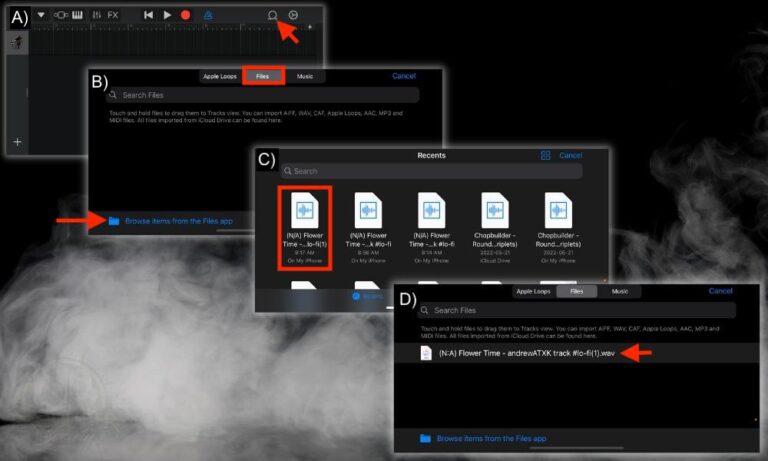Select the Files tab in panel B
The image size is (768, 461).
pyautogui.click(x=263, y=76)
